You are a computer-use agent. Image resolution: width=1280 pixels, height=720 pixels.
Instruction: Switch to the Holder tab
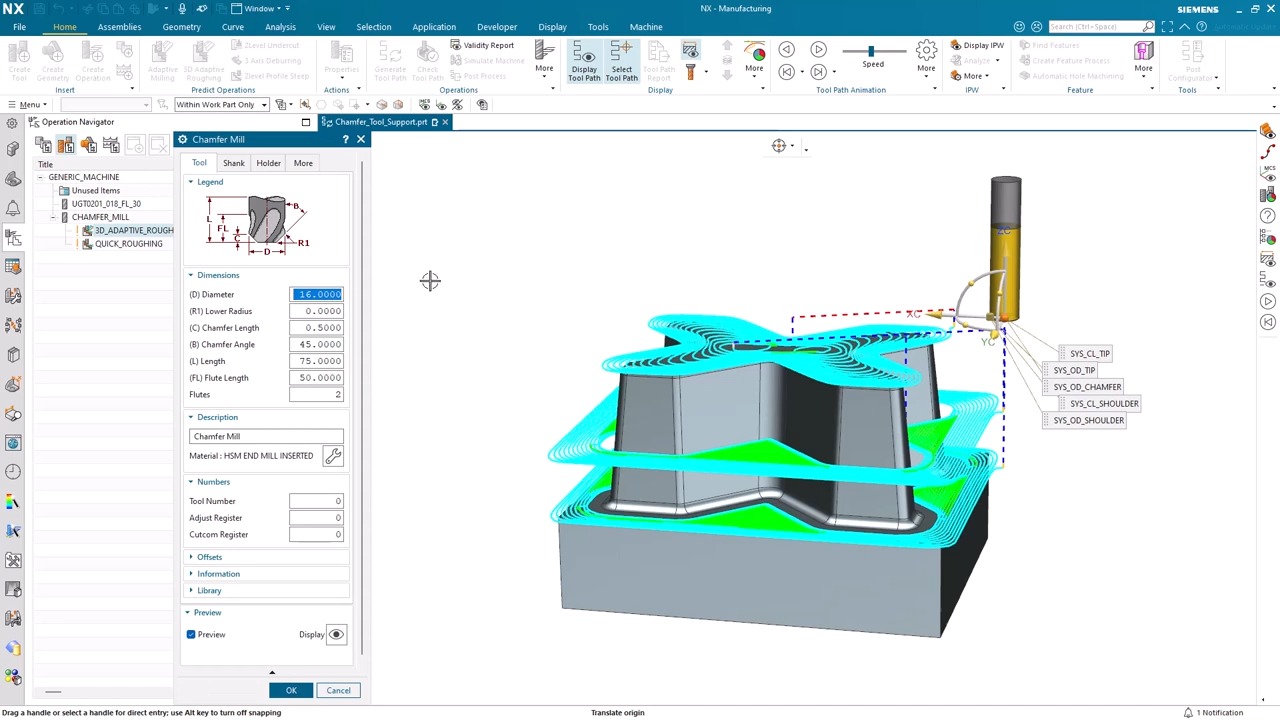pos(268,163)
